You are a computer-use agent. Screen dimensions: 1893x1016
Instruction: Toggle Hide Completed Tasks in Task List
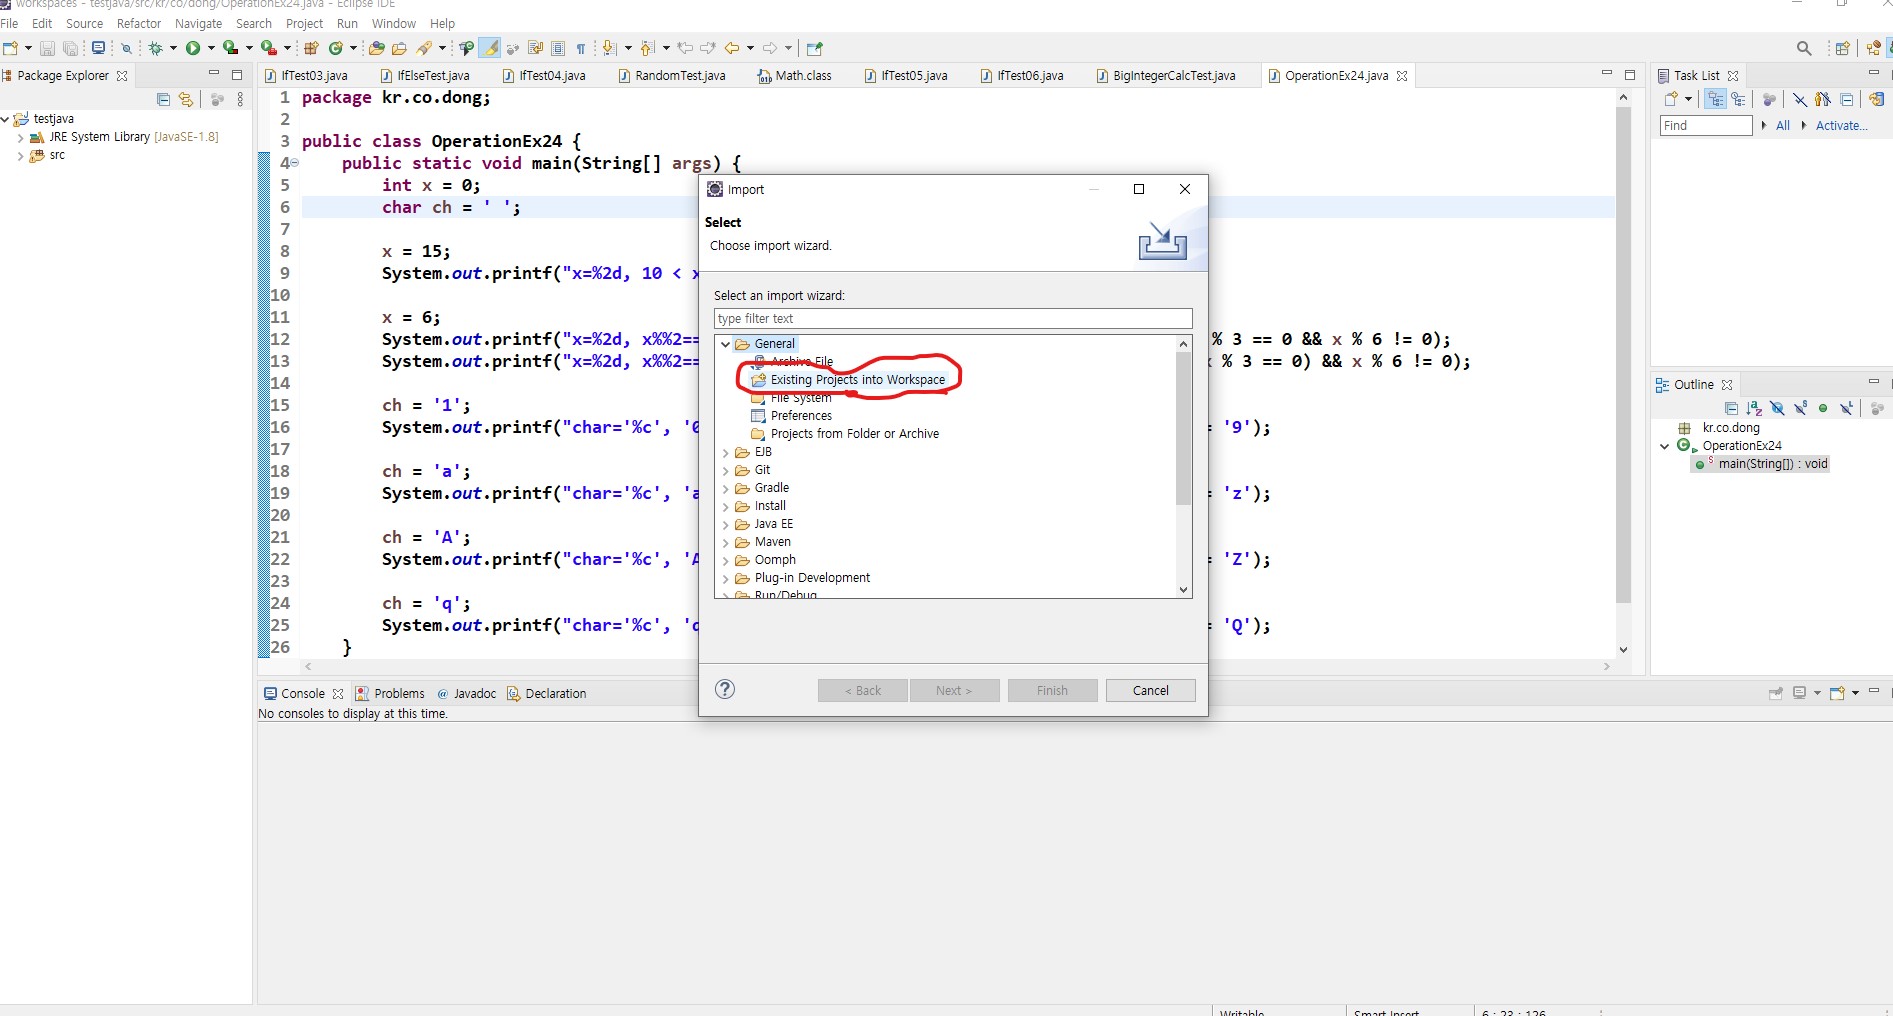click(x=1800, y=99)
